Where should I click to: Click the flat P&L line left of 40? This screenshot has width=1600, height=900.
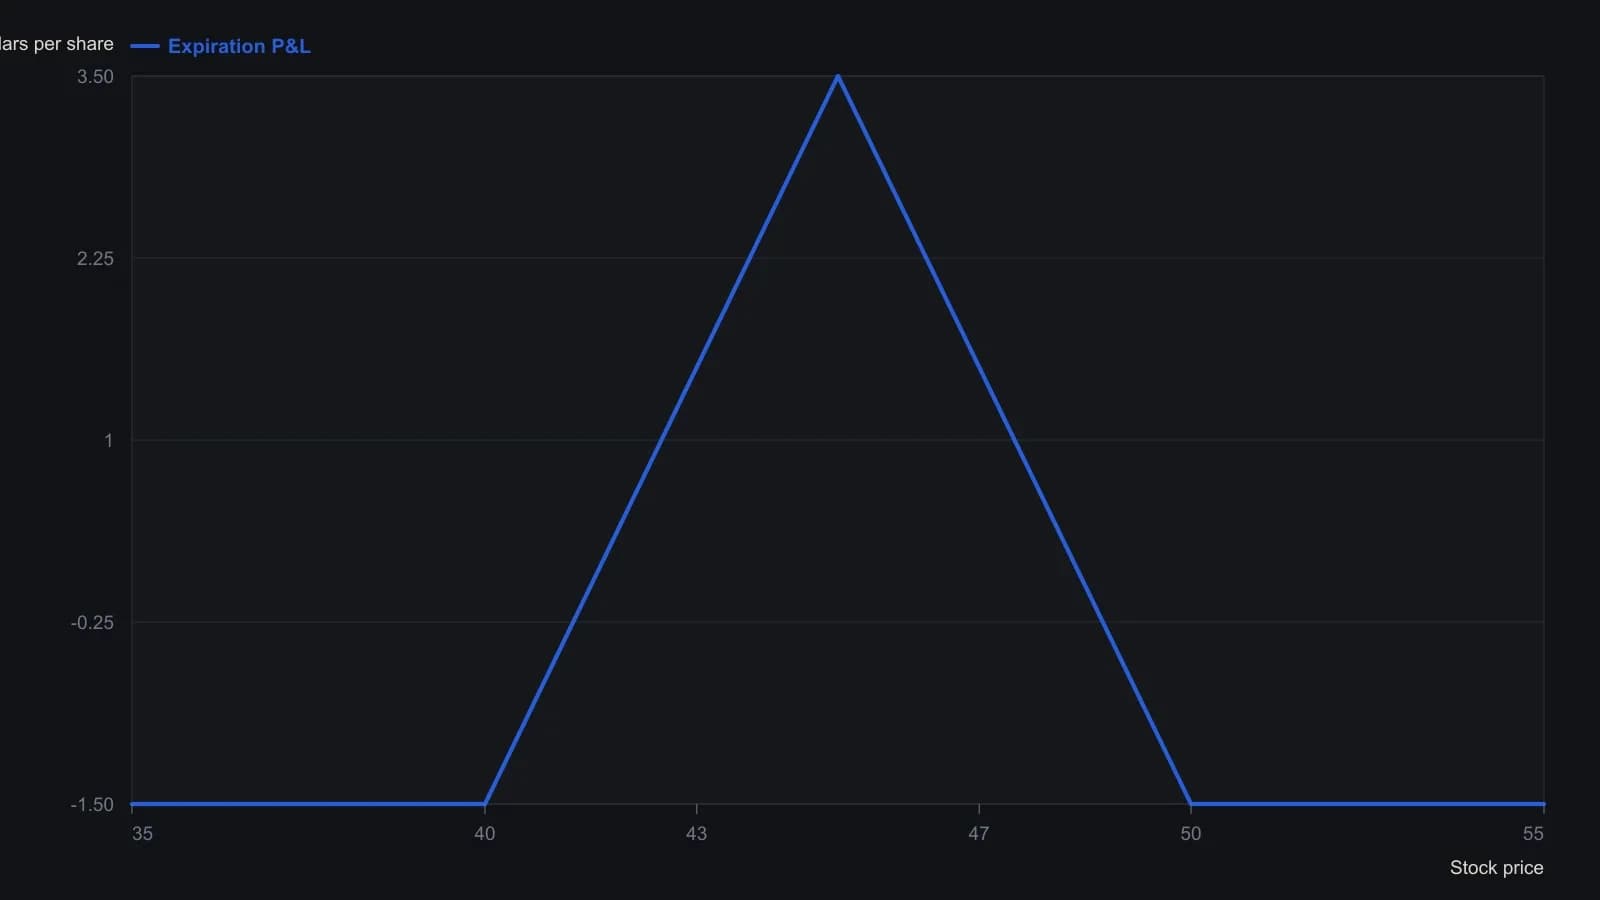coord(308,803)
